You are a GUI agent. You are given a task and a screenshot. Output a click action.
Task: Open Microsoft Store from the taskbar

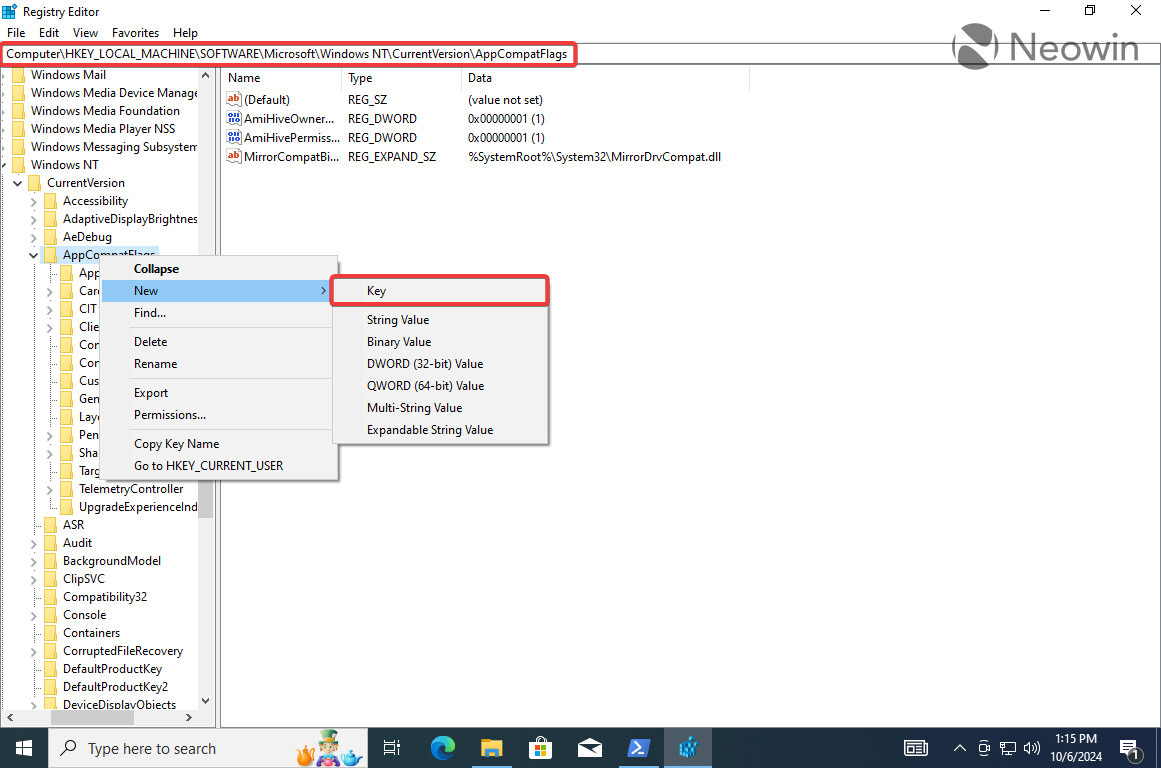point(541,748)
